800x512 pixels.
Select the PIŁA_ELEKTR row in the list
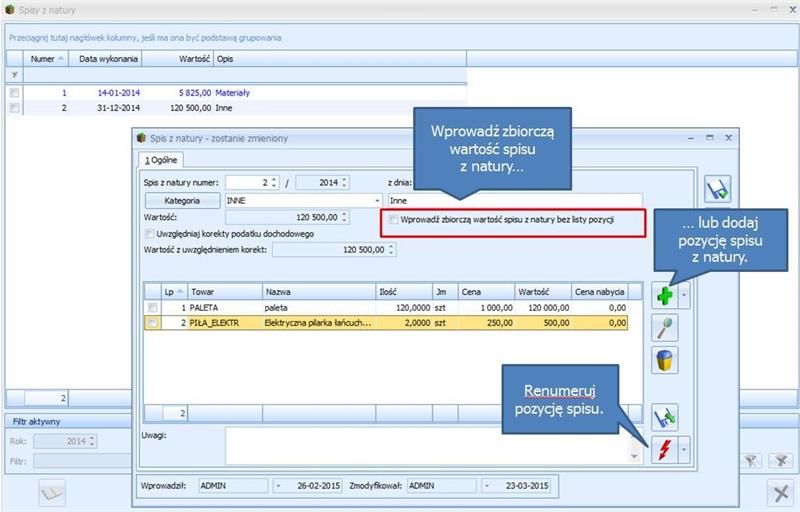[300, 323]
